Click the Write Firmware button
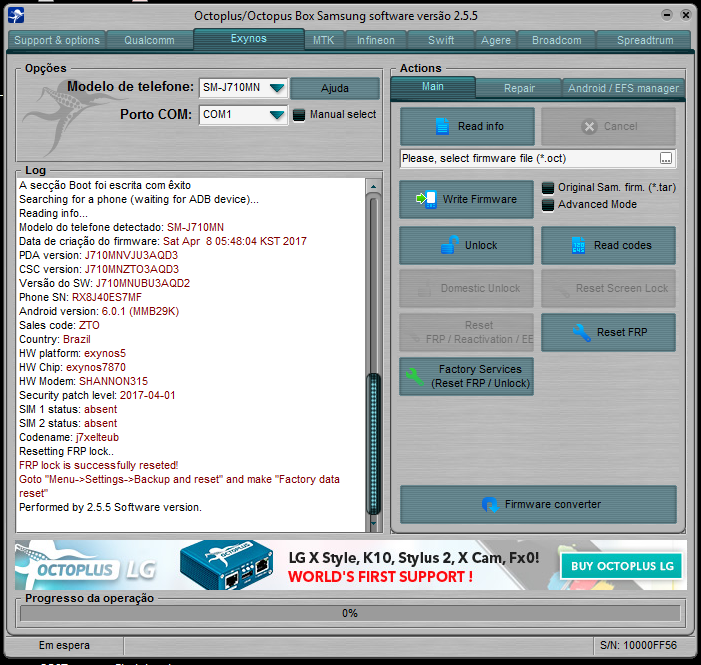This screenshot has width=701, height=665. [x=466, y=199]
